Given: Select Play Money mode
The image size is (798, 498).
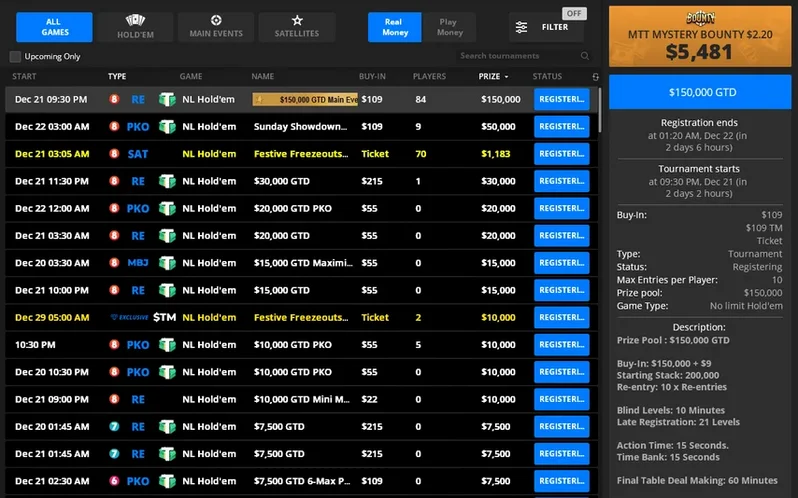Looking at the screenshot, I should point(450,27).
